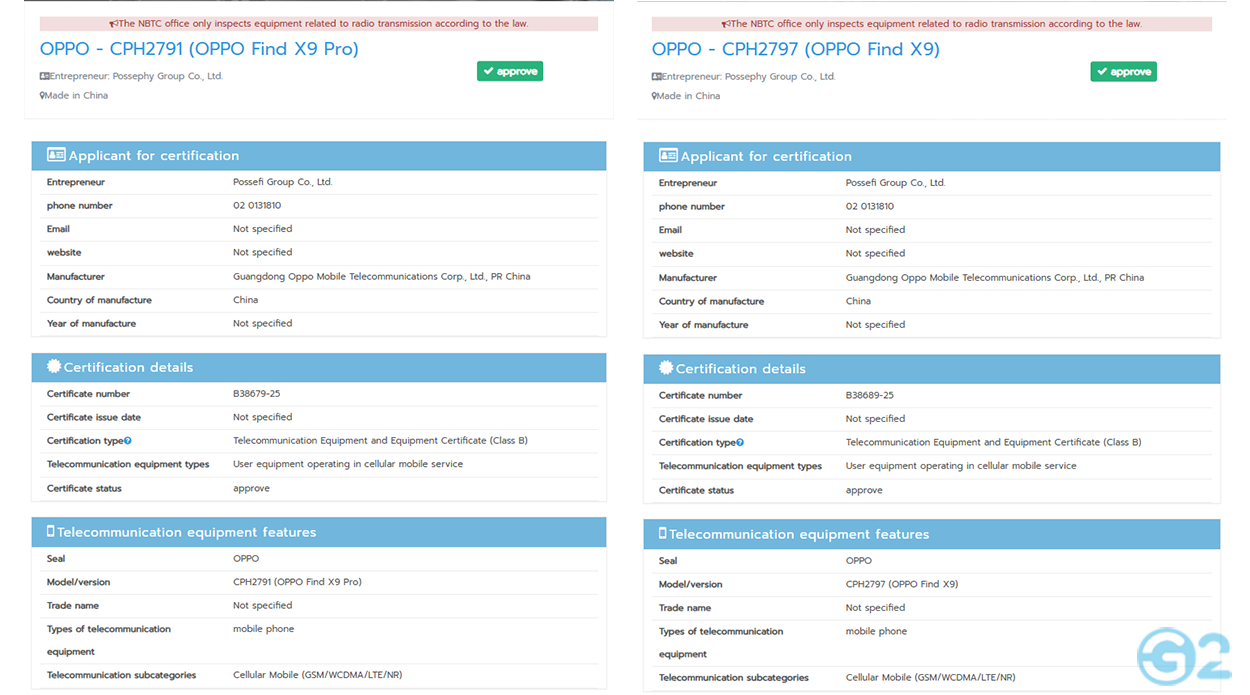The image size is (1250, 695).
Task: Click the green approve badge for Find X9
Action: coord(1123,72)
